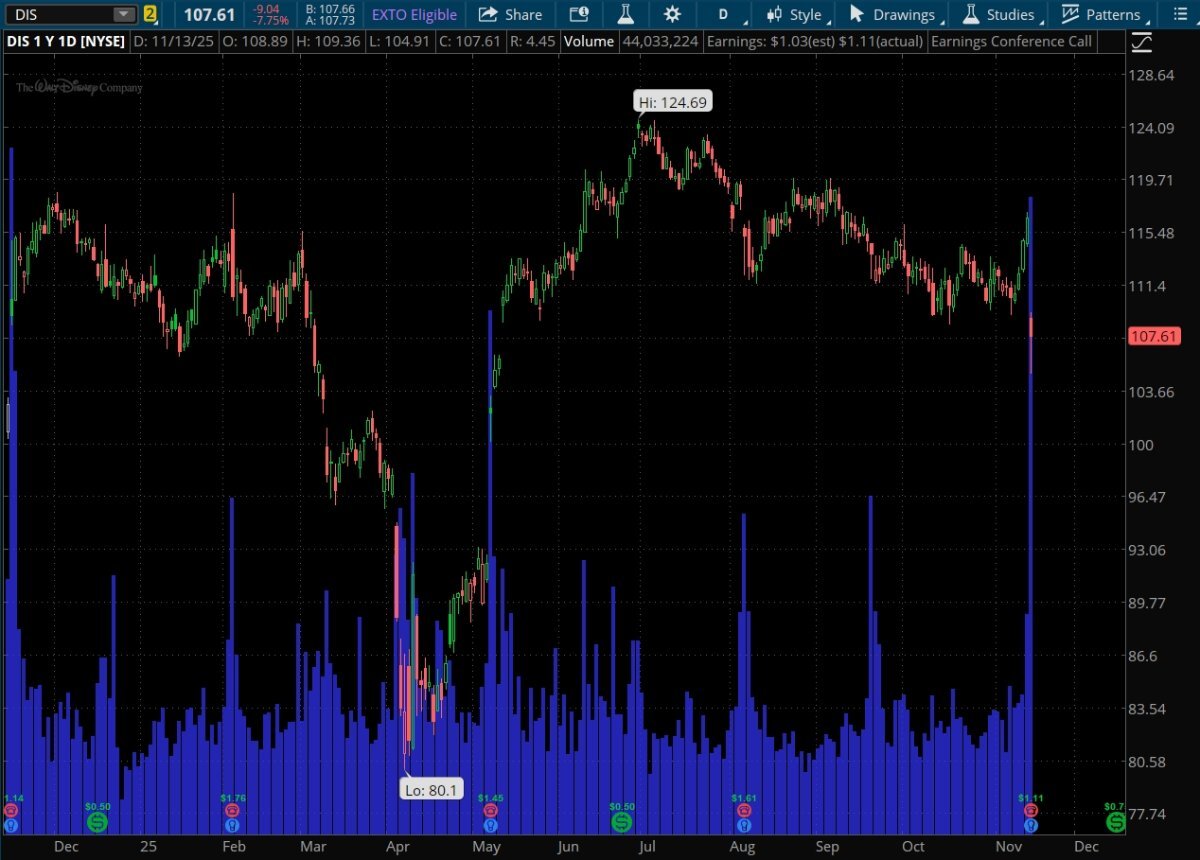Change the D timeframe aggregation button

coord(726,15)
